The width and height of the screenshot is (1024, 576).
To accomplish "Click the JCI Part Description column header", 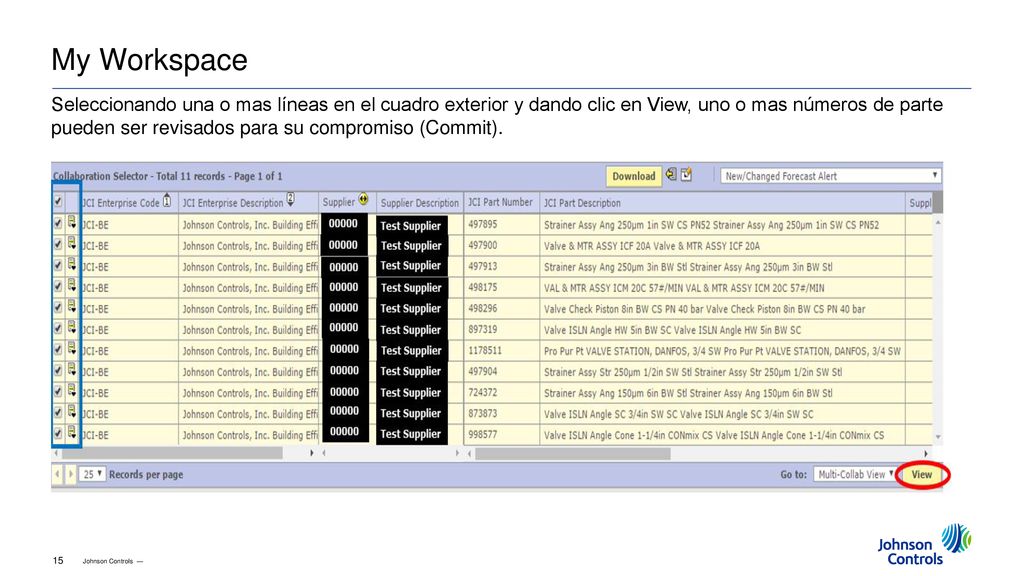I will pos(582,202).
